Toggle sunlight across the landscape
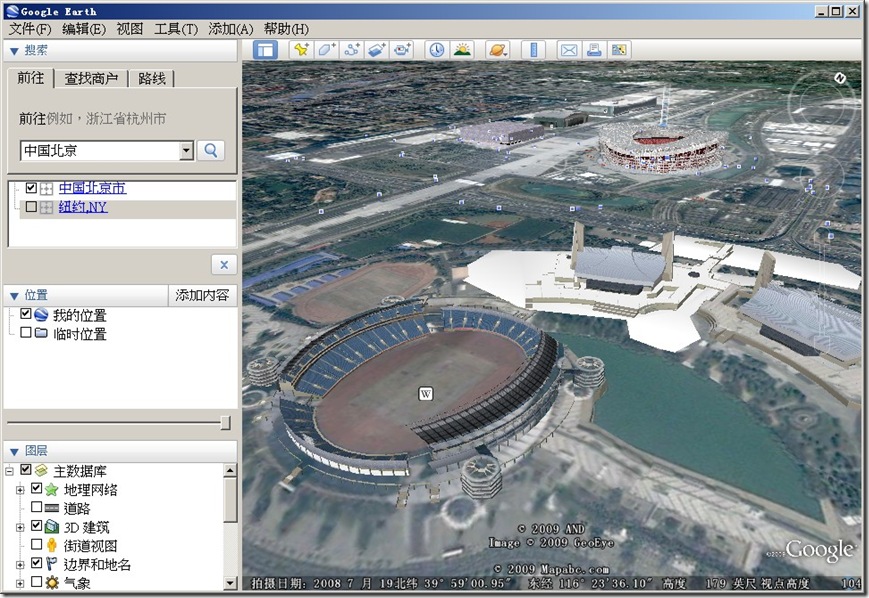The height and width of the screenshot is (598, 869). pos(462,50)
